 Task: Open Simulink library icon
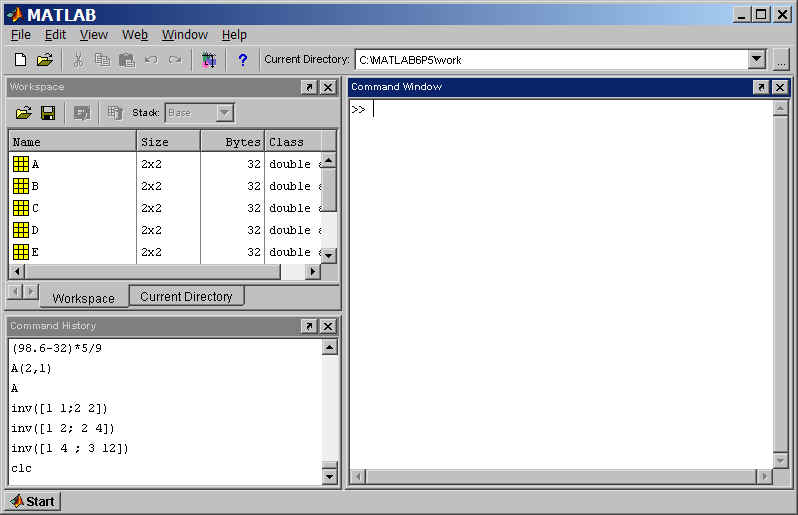tap(209, 60)
